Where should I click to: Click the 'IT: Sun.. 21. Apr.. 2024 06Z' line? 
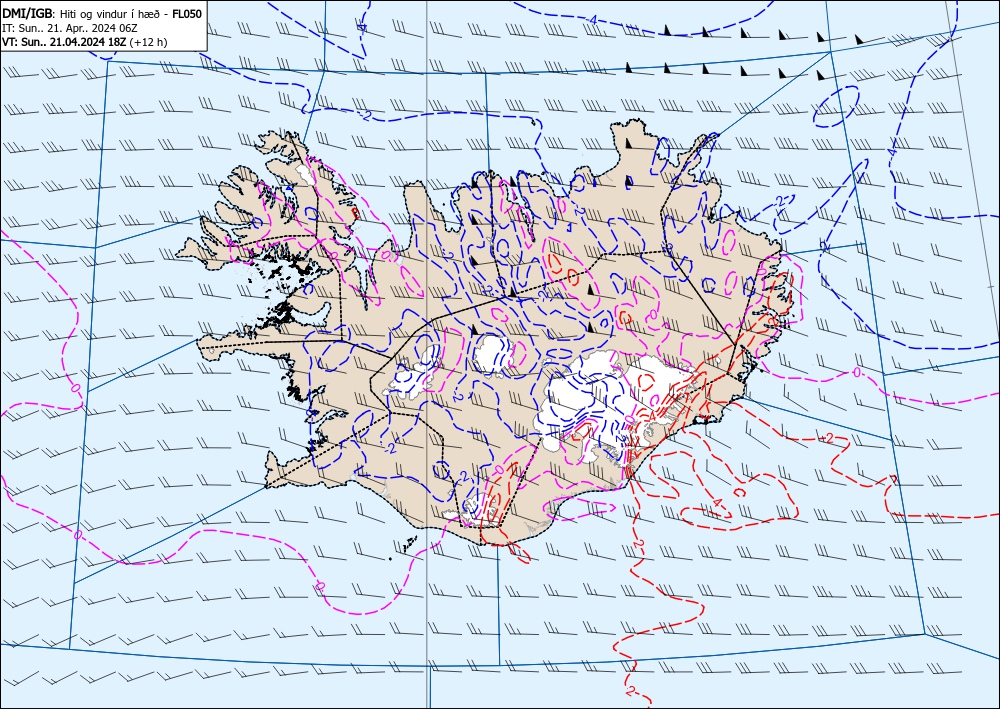70,28
